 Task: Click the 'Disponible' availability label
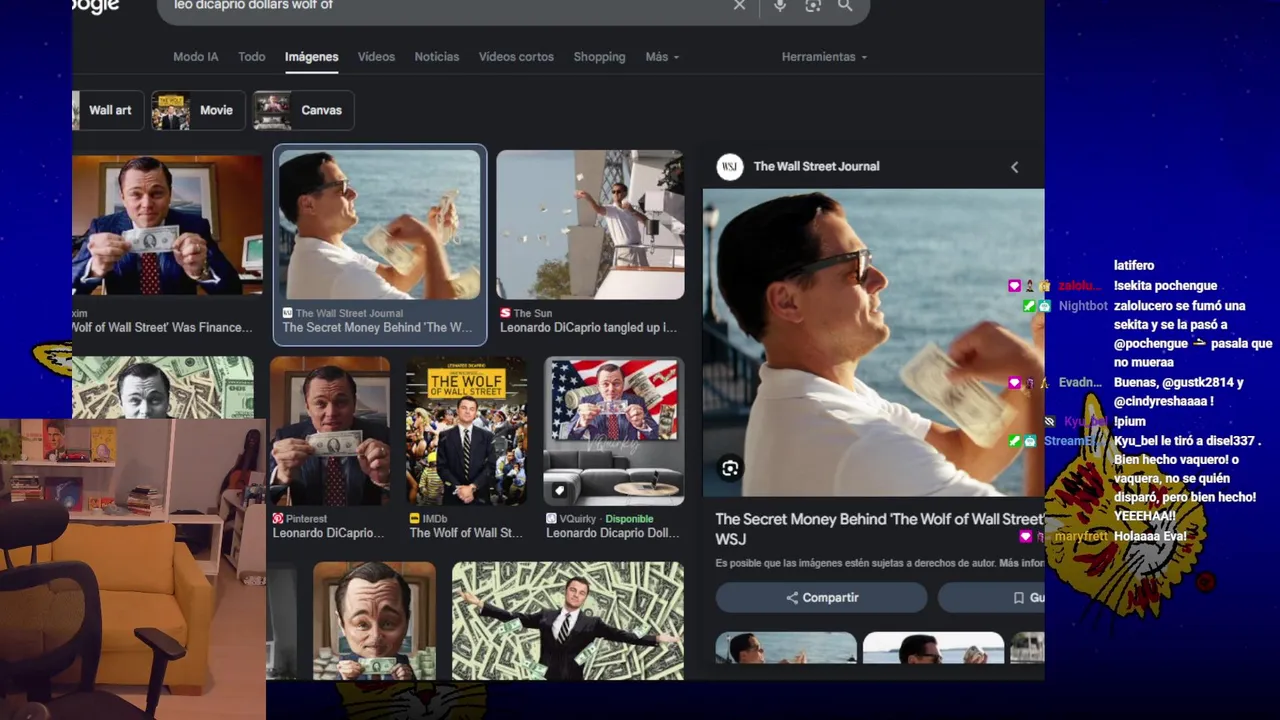tap(629, 519)
